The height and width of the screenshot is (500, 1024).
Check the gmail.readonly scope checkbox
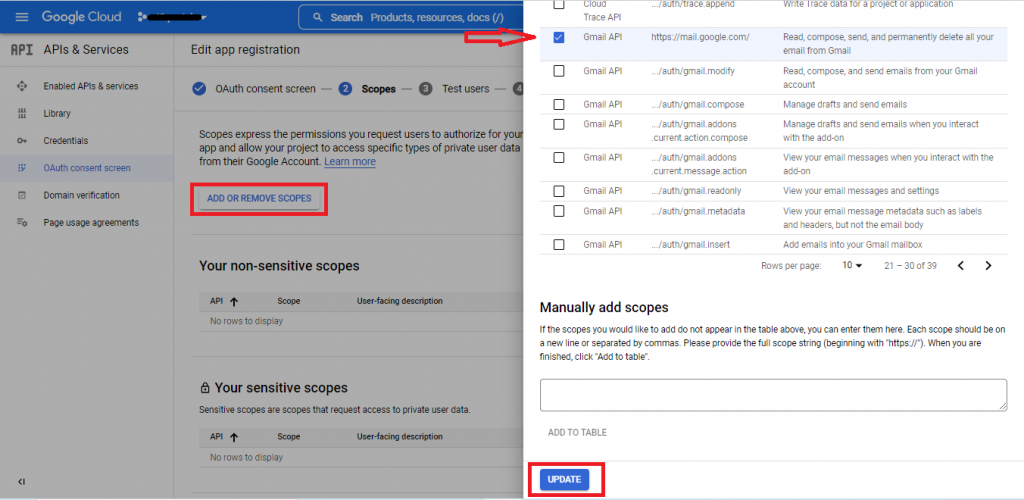[558, 191]
